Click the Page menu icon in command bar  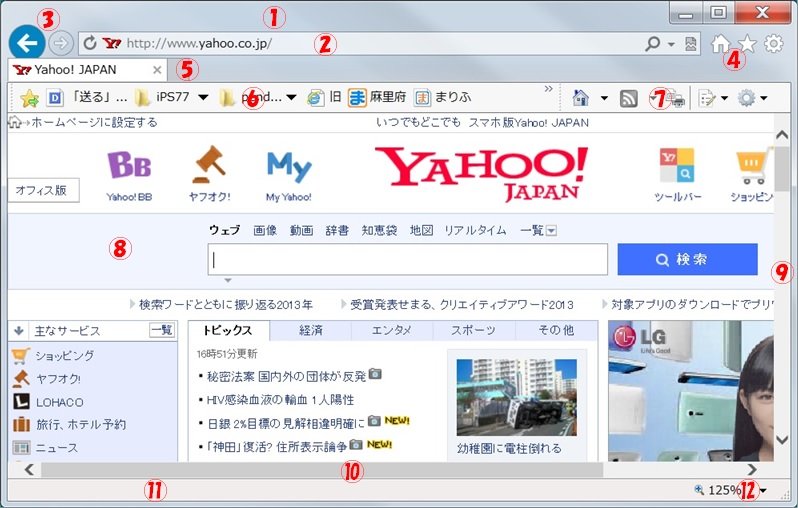[706, 98]
